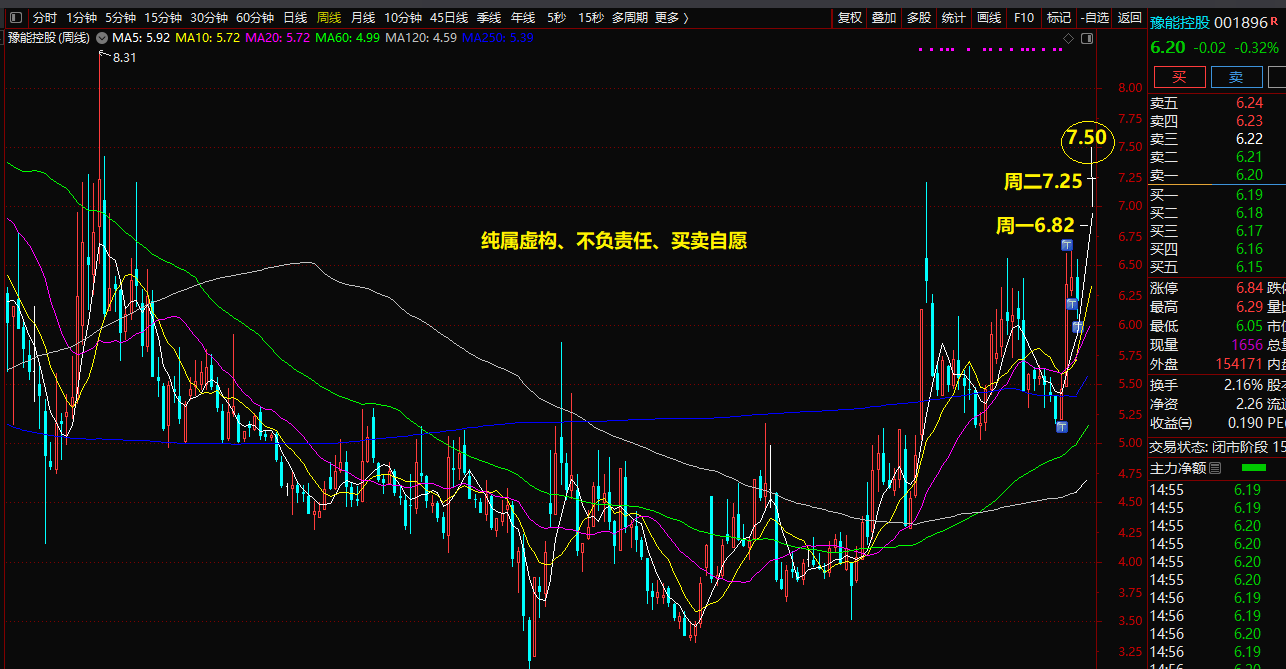Click the T marker below the 5.25 level
The height and width of the screenshot is (669, 1286).
[x=1061, y=427]
